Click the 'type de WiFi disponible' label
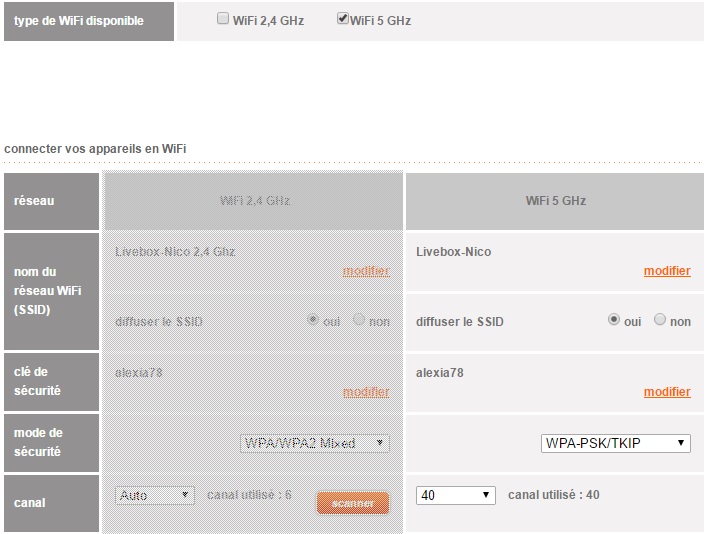Viewport: 710px width, 534px height. (79, 21)
